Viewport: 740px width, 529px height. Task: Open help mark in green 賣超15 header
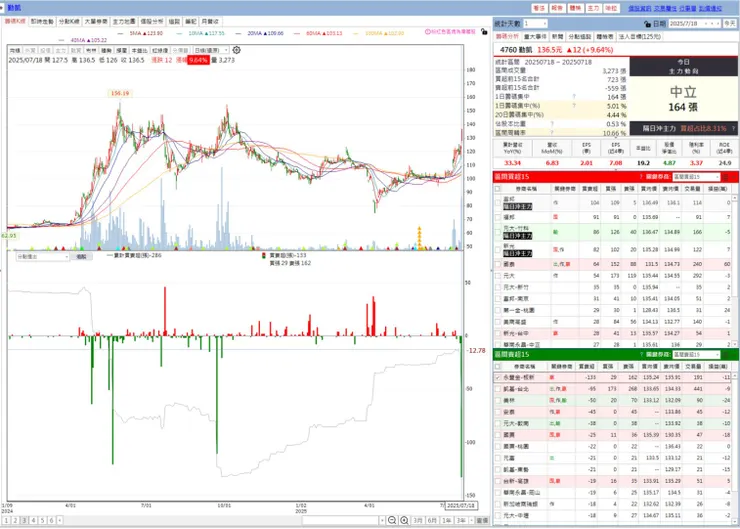point(640,354)
